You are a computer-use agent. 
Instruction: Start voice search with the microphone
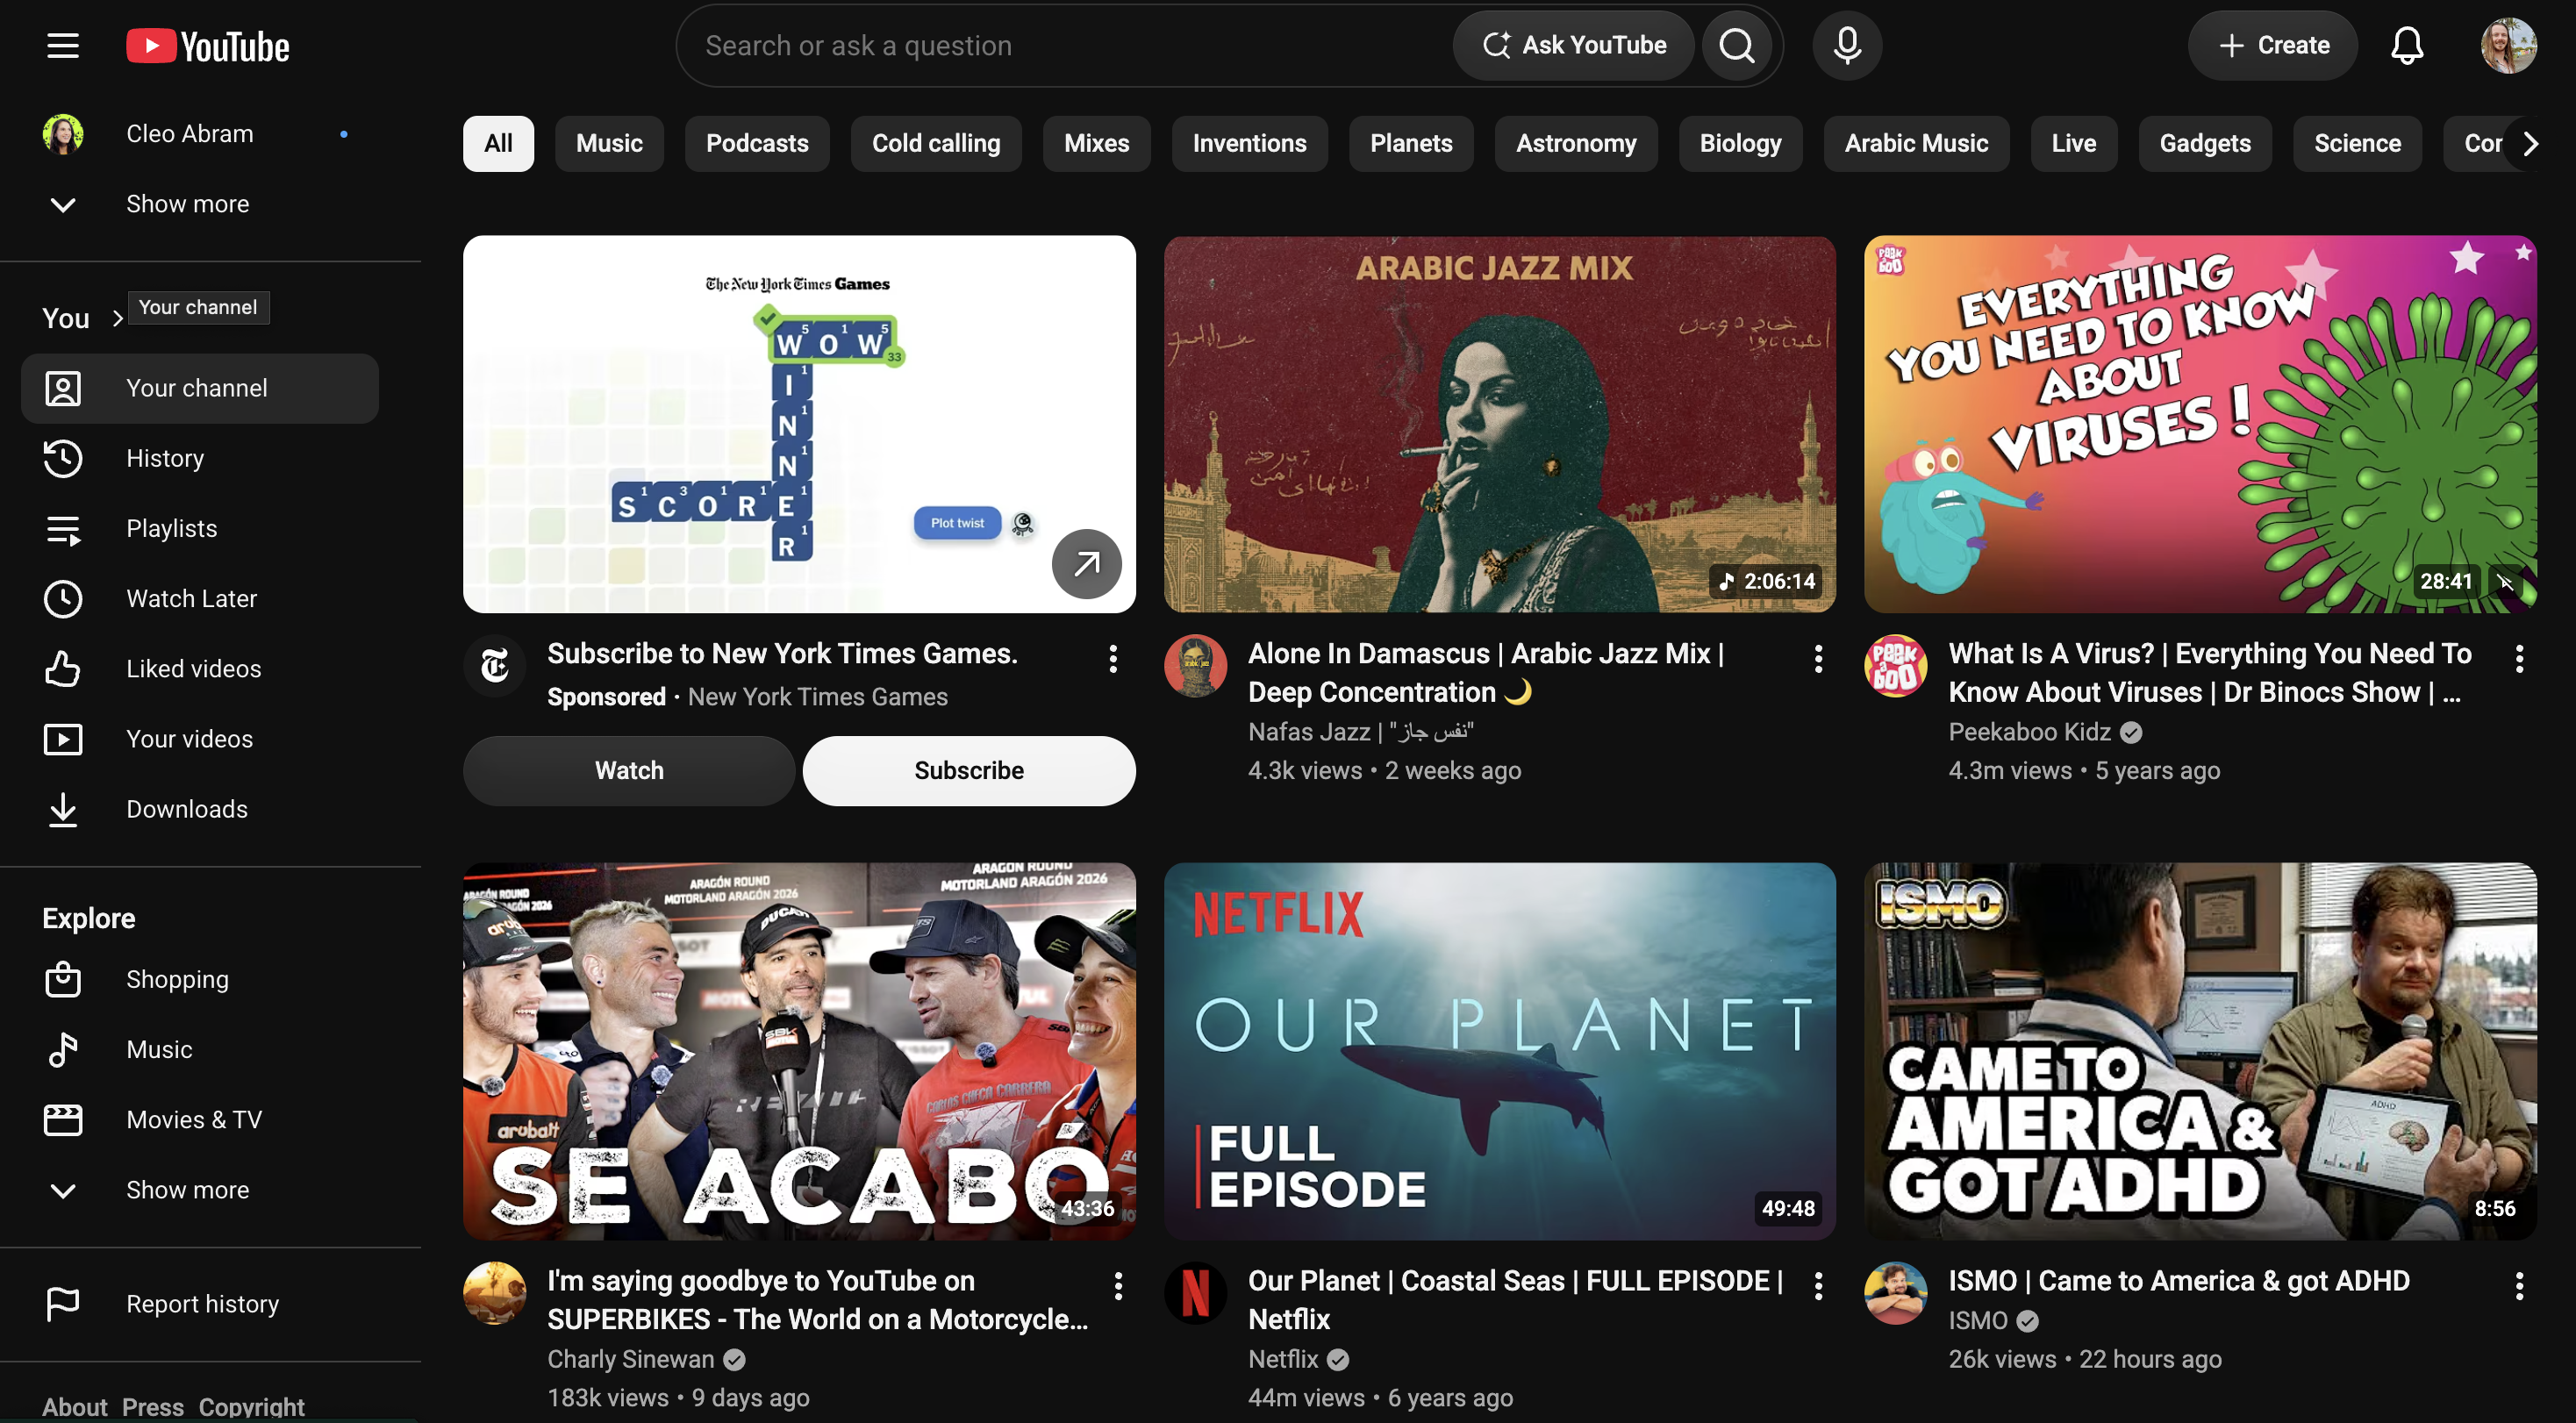[1847, 46]
